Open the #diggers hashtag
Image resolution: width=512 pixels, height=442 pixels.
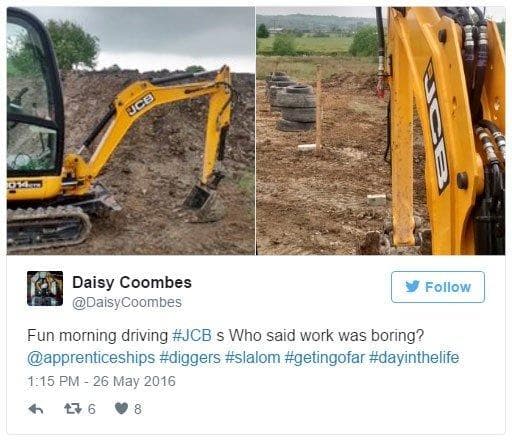[x=190, y=358]
